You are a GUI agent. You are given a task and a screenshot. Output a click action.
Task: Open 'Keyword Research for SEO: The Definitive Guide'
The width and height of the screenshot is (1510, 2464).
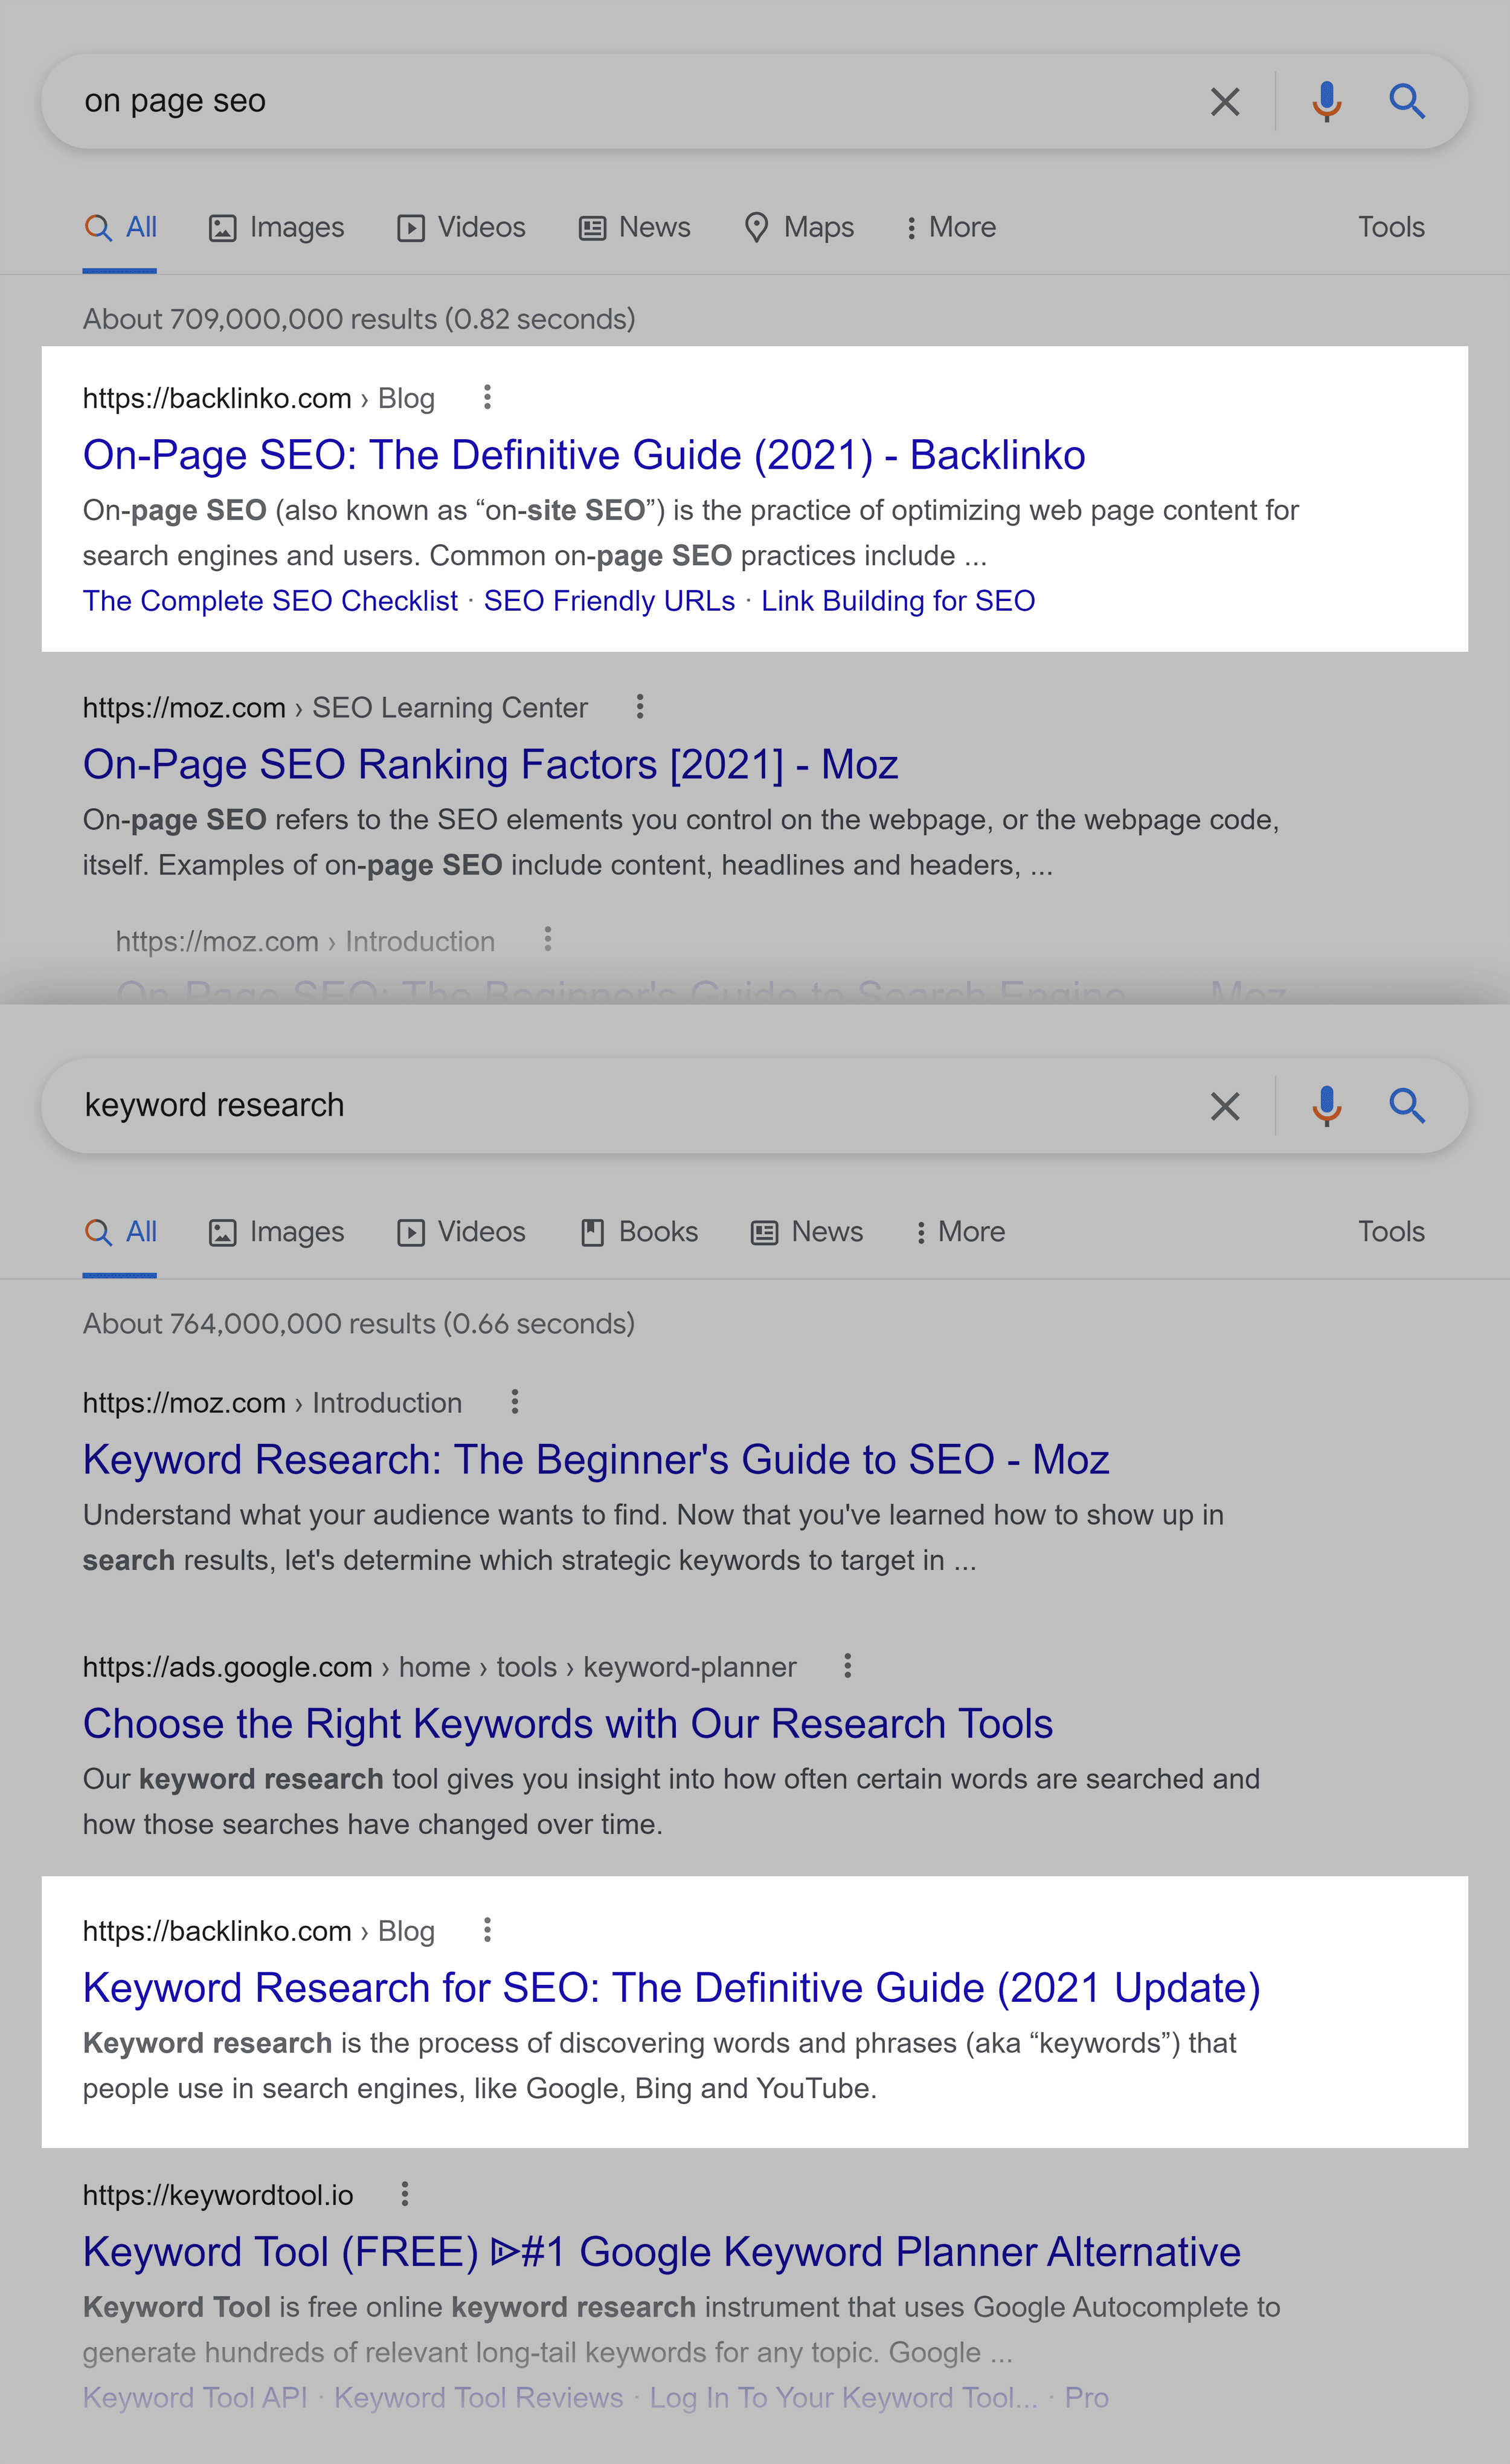pos(671,1987)
